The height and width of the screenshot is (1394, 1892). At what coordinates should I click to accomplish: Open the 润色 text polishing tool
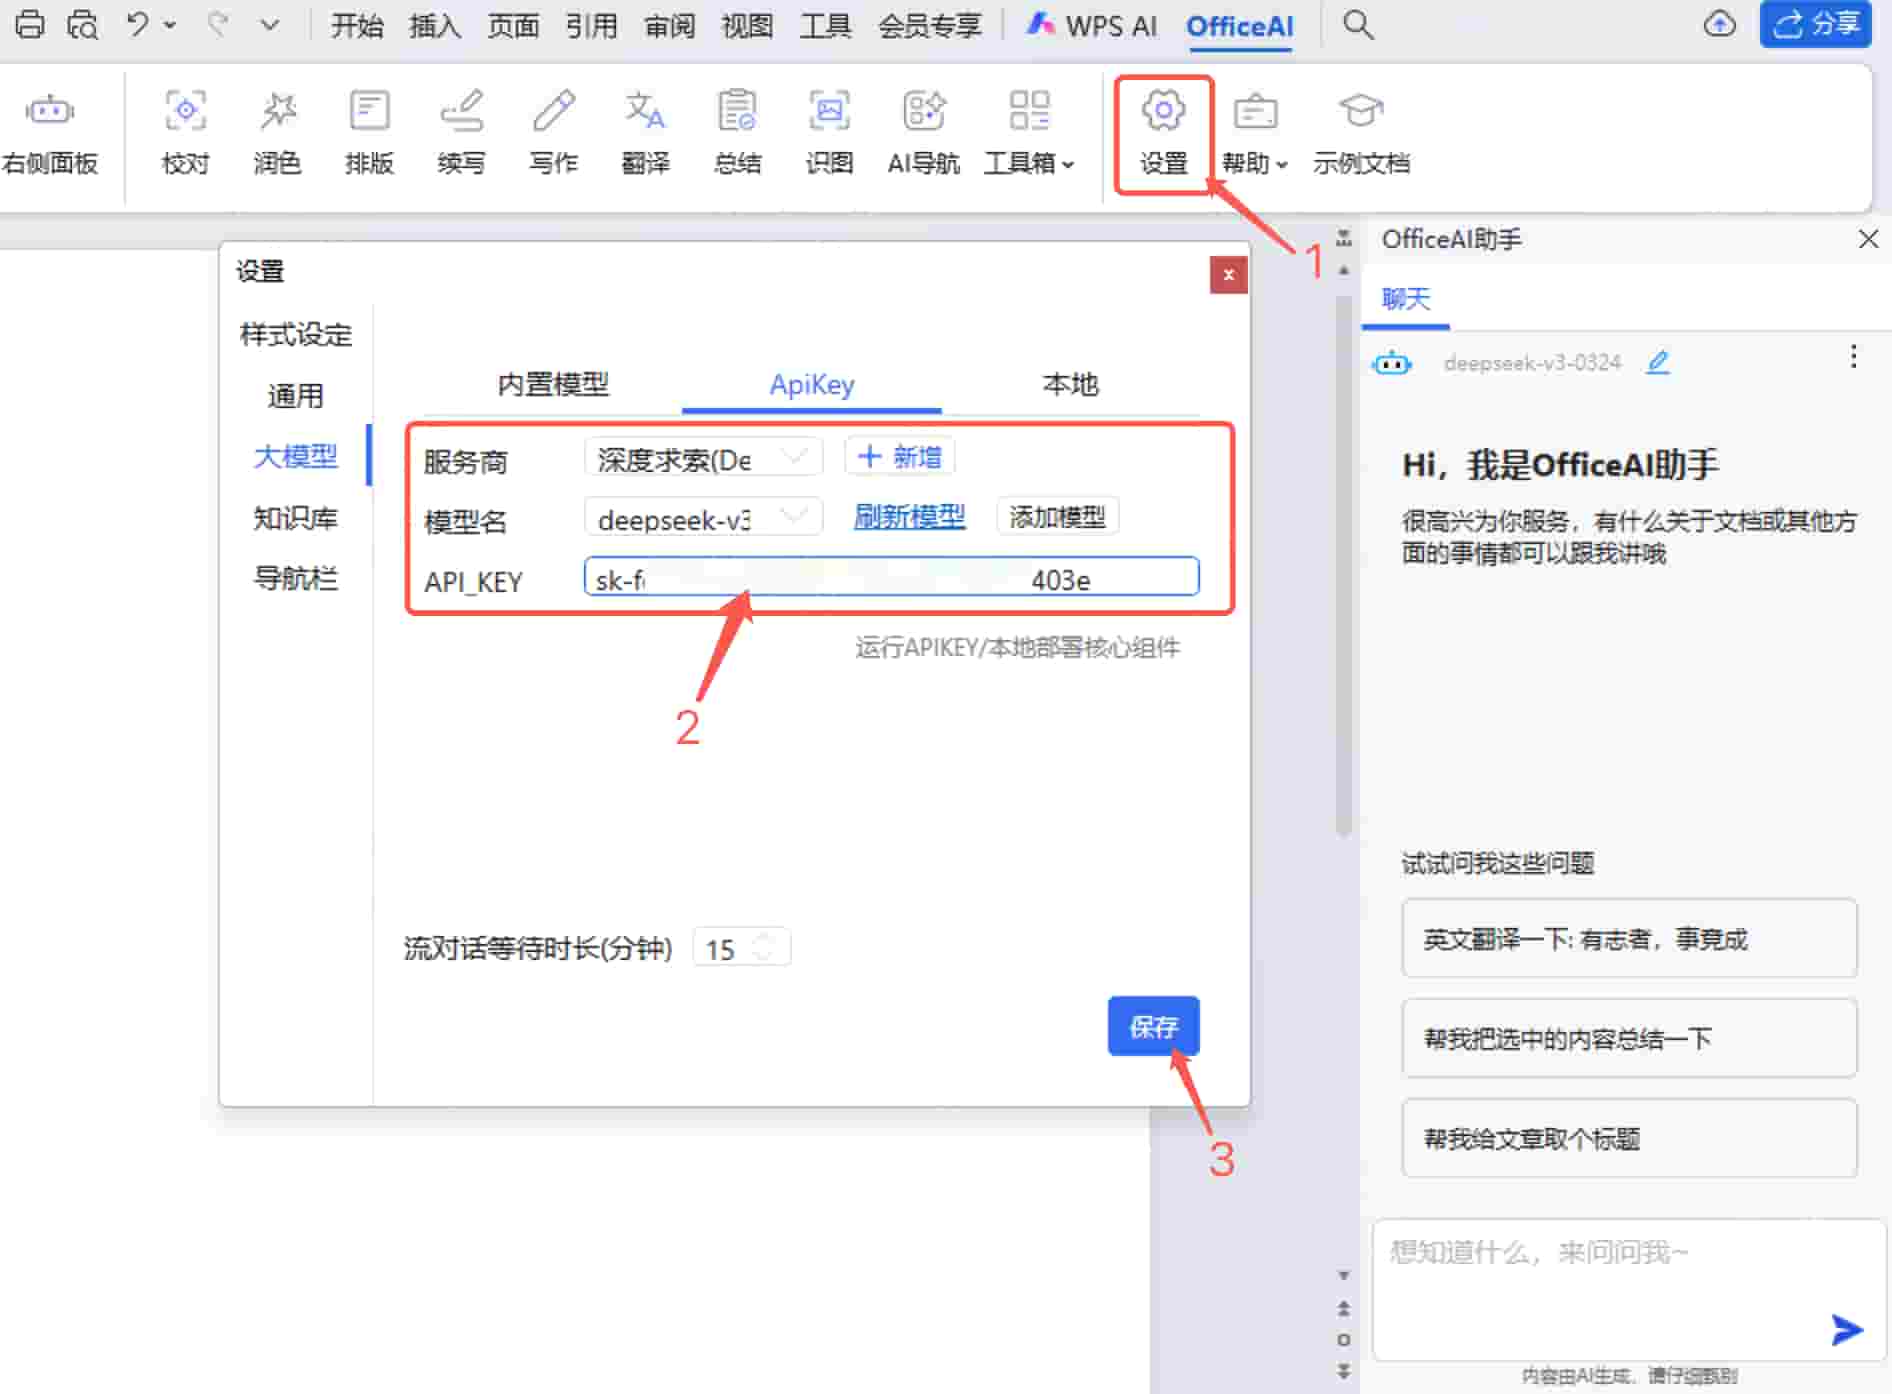tap(277, 130)
